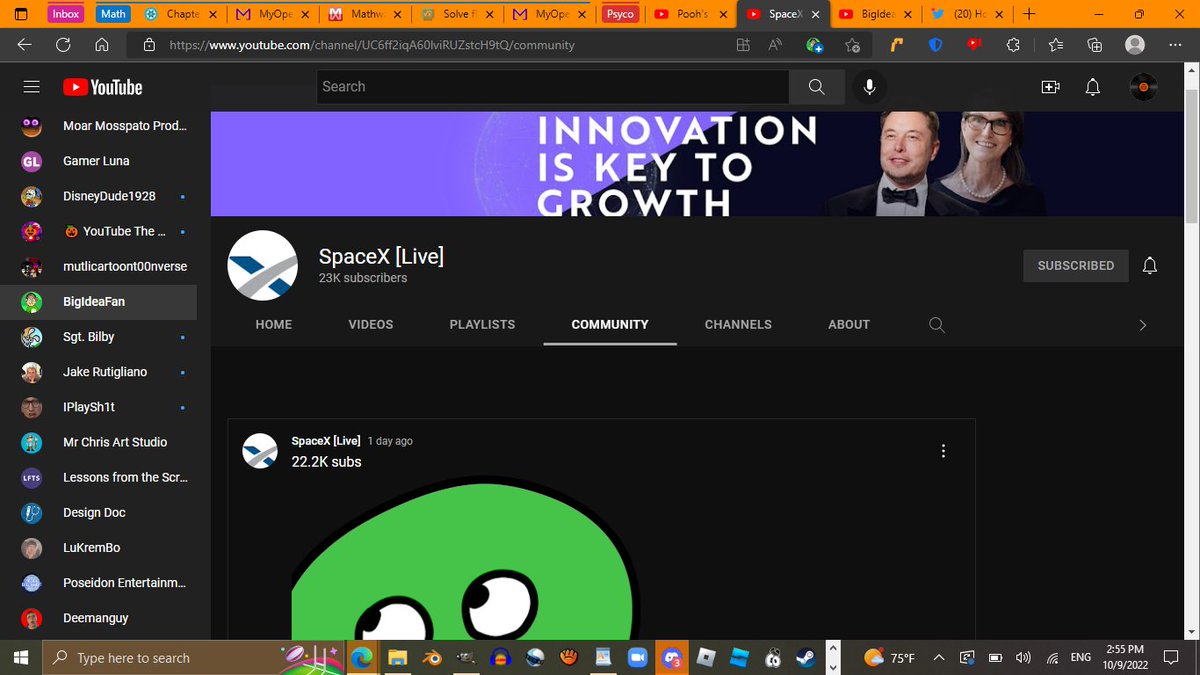Open browser settings ellipsis menu
The image size is (1200, 675).
[x=1175, y=44]
